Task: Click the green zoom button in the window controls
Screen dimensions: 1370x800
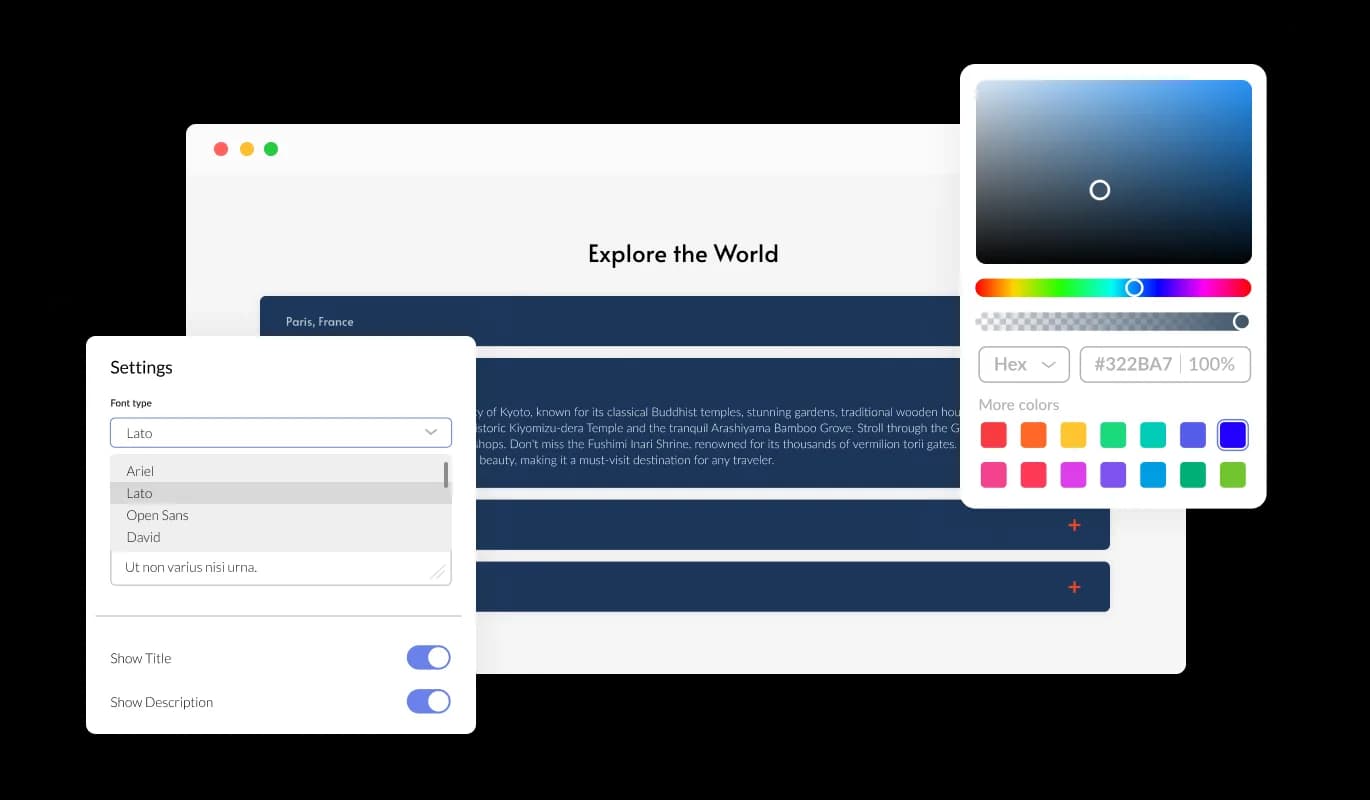Action: (270, 148)
